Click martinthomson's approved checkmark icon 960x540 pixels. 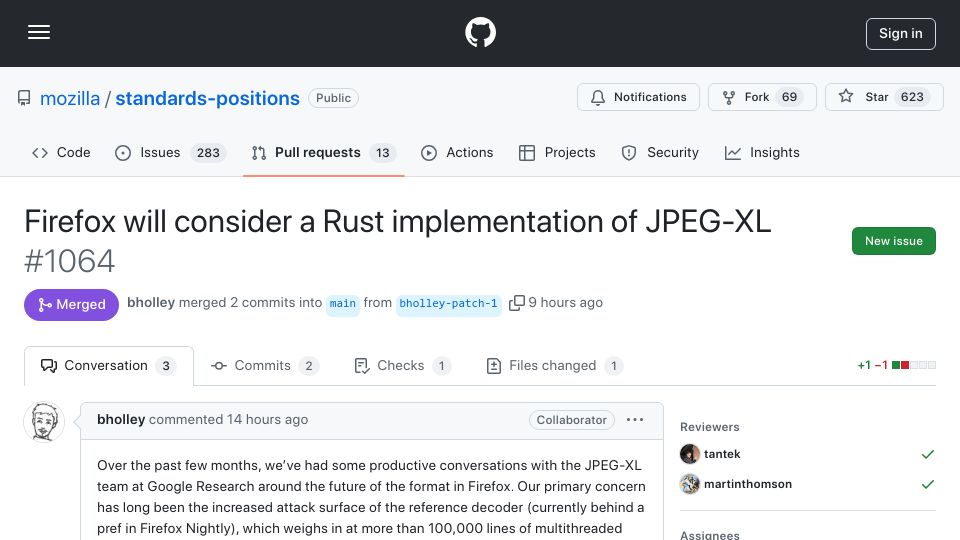[928, 484]
